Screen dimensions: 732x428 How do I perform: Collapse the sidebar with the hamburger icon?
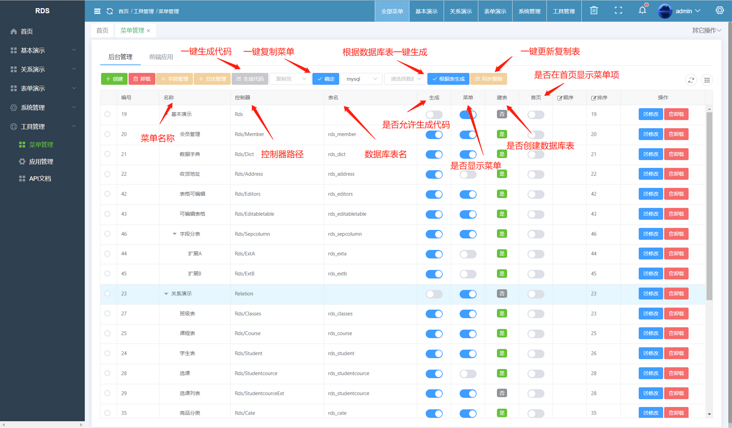pos(97,11)
